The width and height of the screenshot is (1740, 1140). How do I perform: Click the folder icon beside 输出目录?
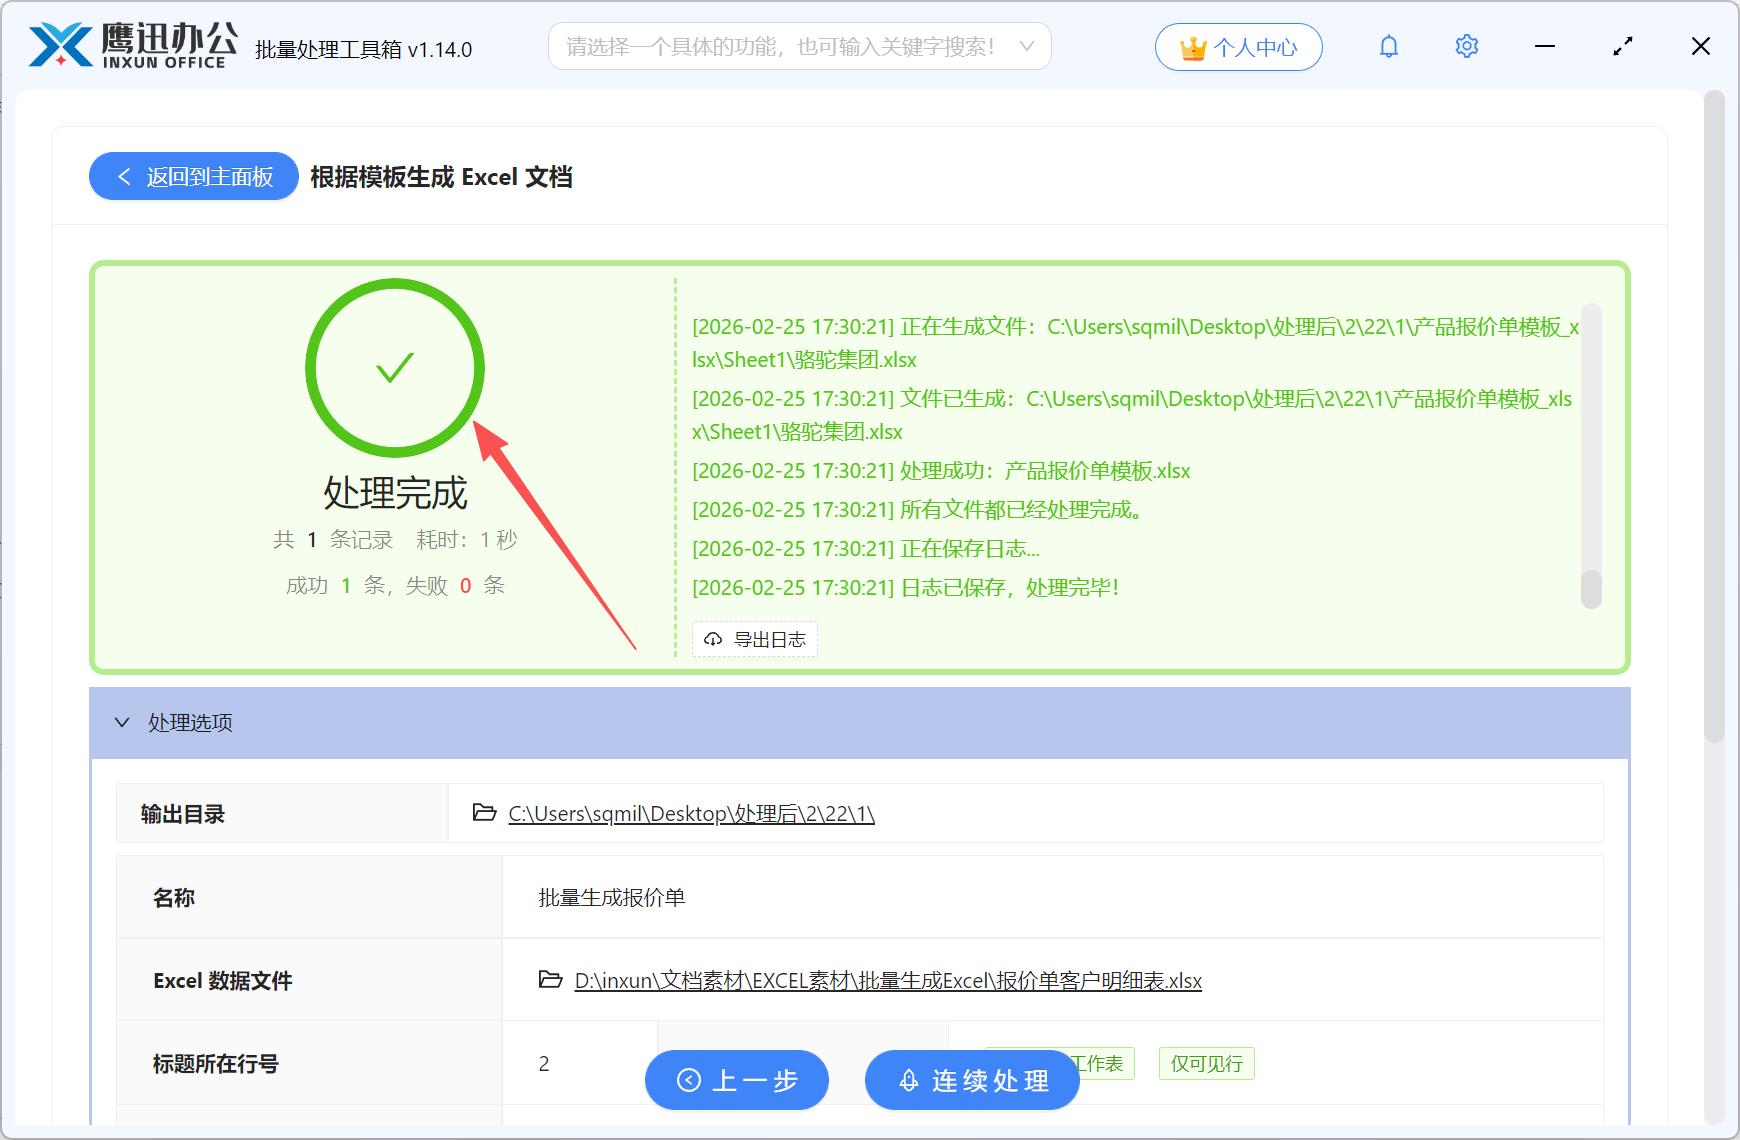point(481,813)
